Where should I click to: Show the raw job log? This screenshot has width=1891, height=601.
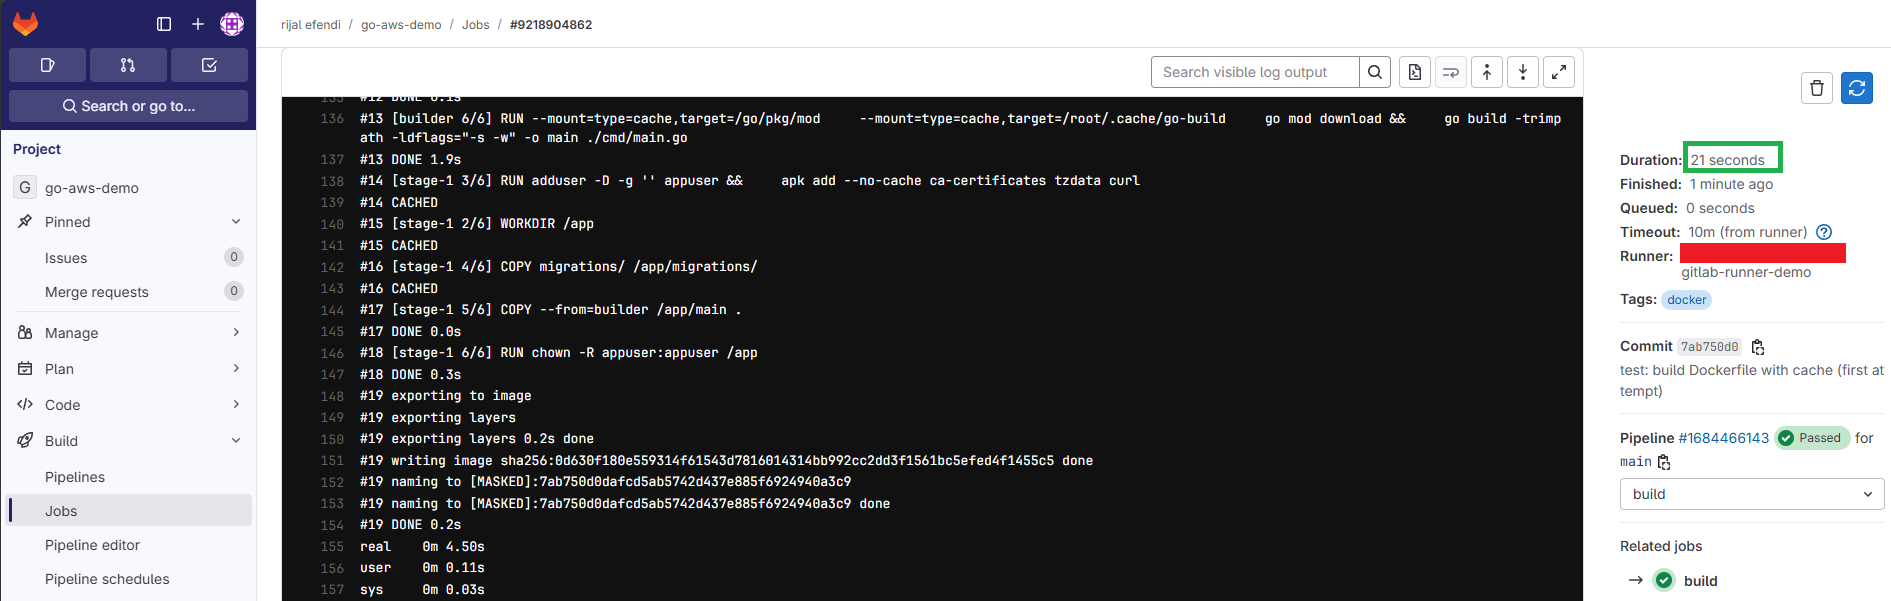pos(1414,72)
